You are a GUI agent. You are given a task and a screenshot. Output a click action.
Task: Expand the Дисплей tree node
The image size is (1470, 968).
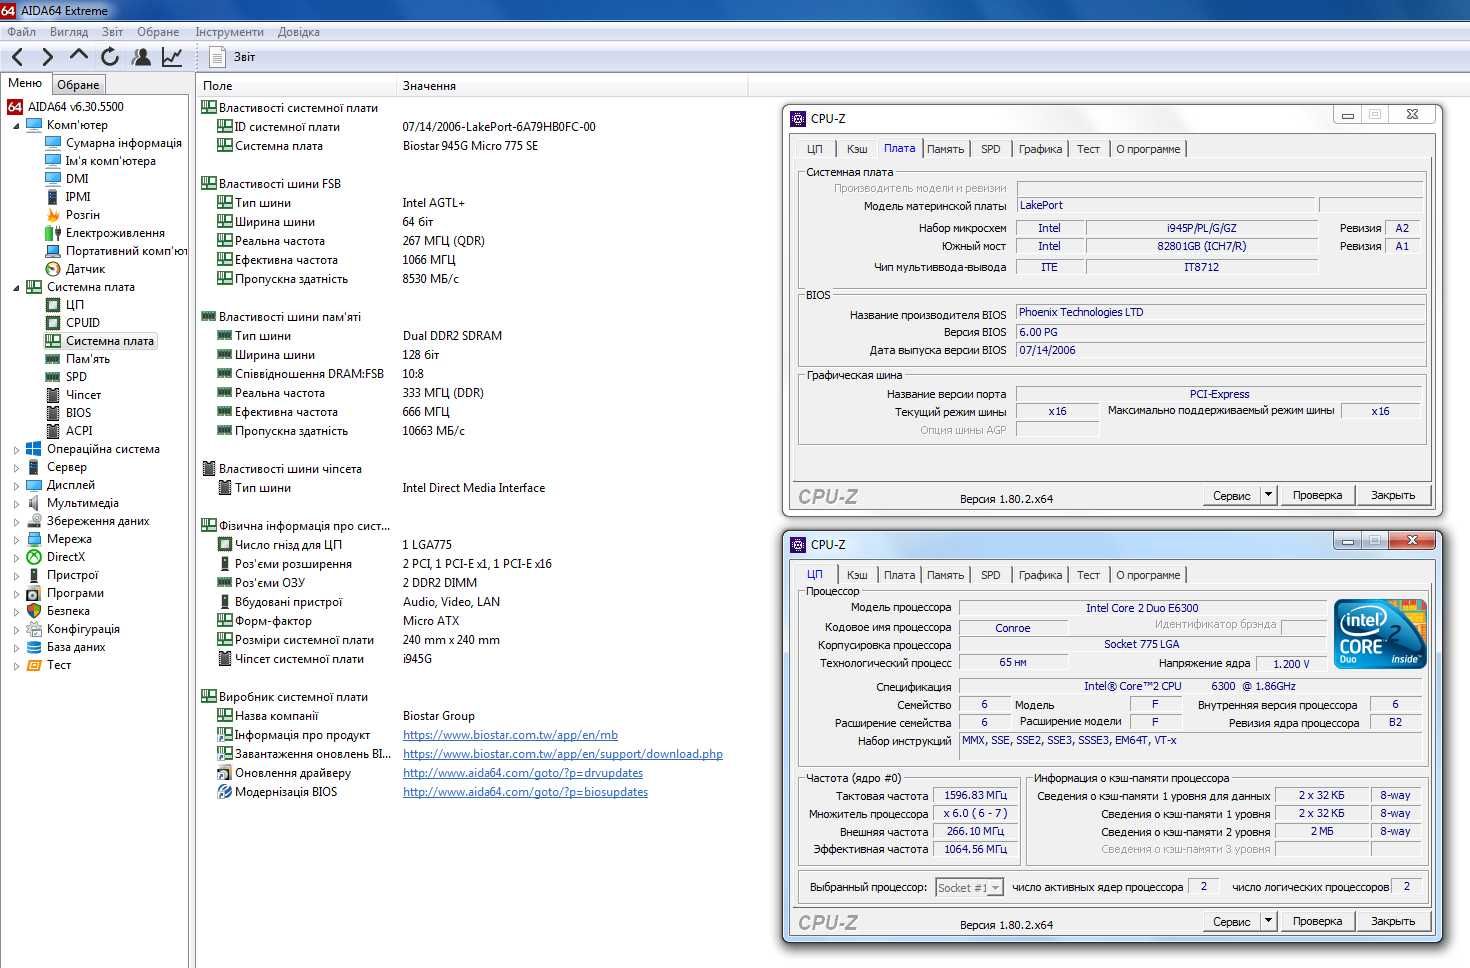point(16,486)
